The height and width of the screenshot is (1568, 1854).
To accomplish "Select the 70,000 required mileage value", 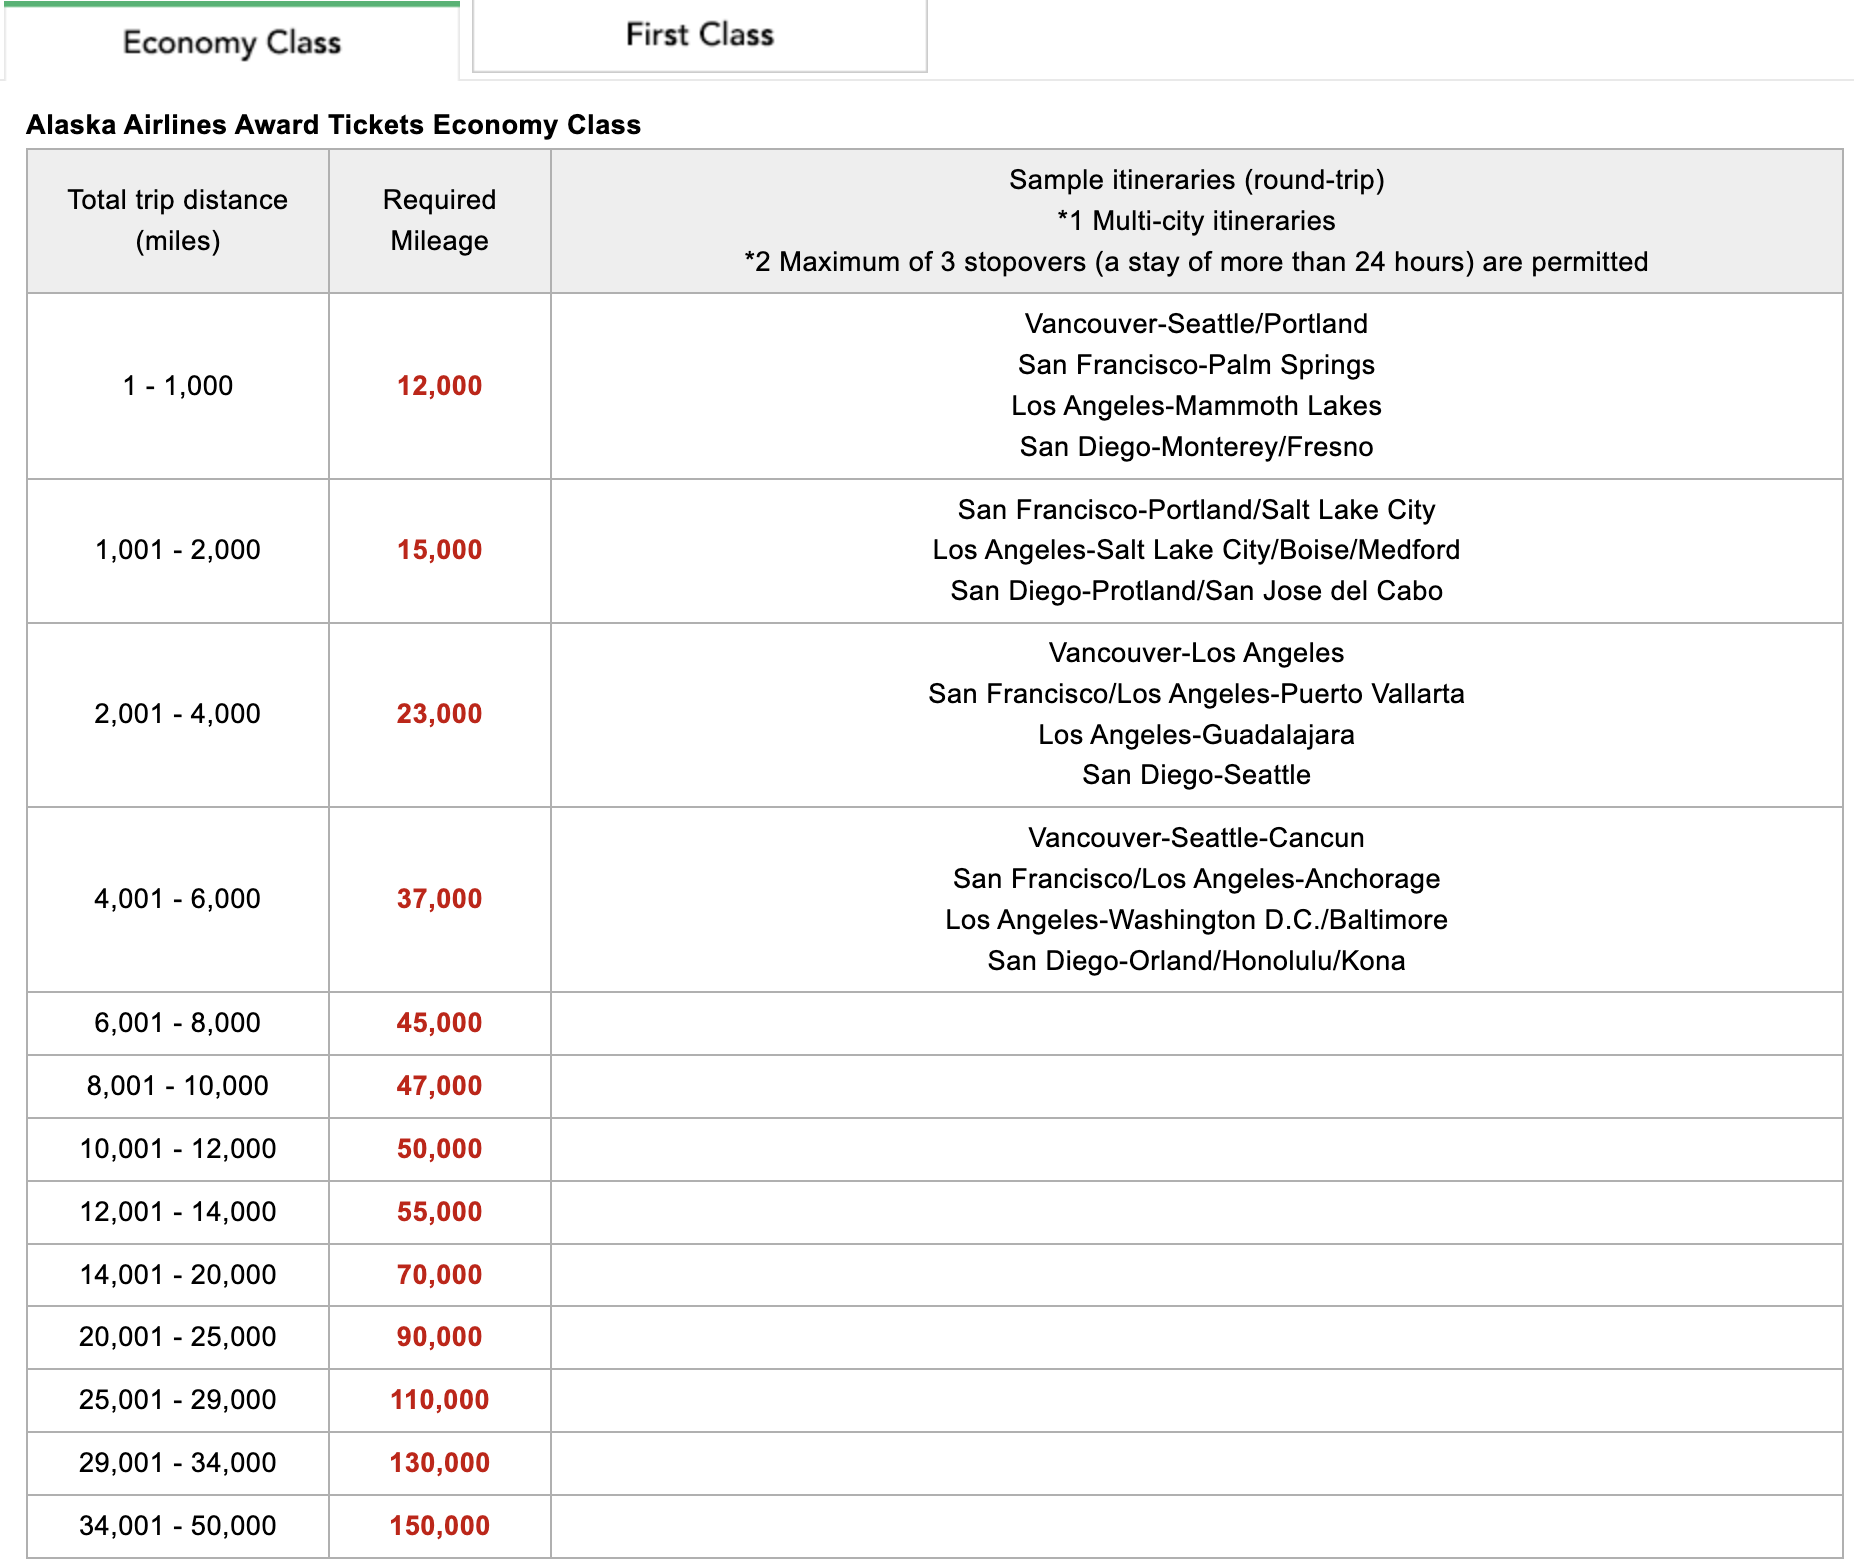I will (x=439, y=1275).
